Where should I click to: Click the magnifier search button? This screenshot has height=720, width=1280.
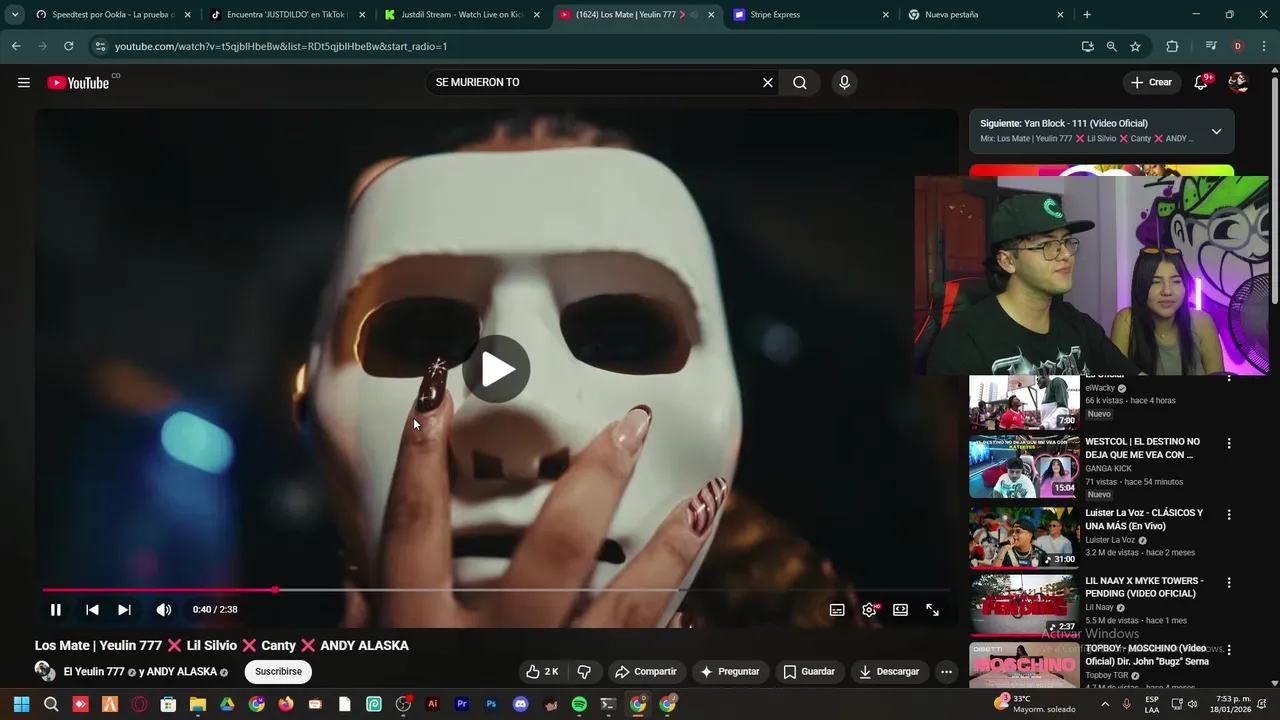800,83
